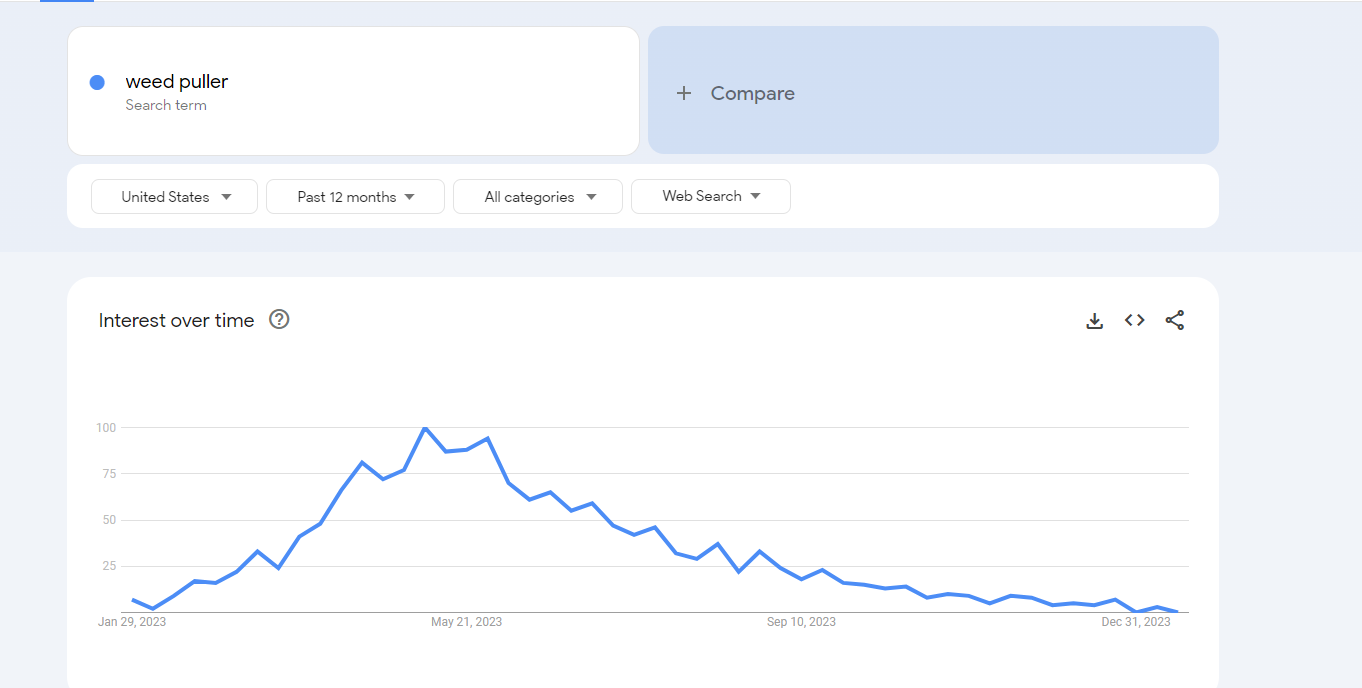Click the Interest over time heading
This screenshot has width=1362, height=688.
tap(176, 320)
